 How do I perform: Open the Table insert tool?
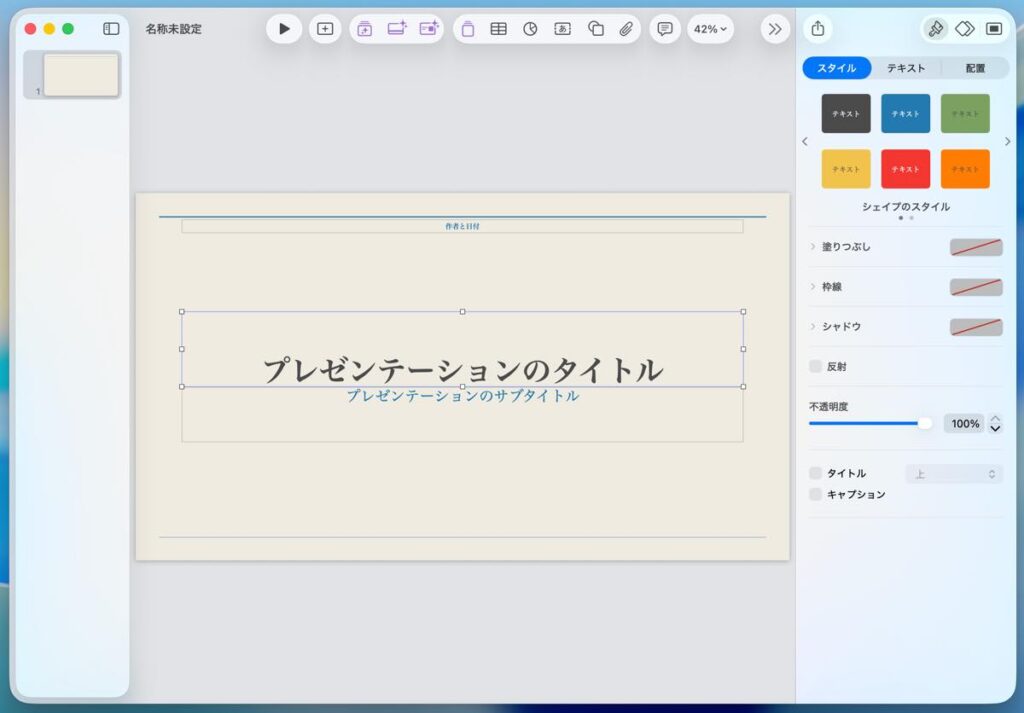[498, 29]
